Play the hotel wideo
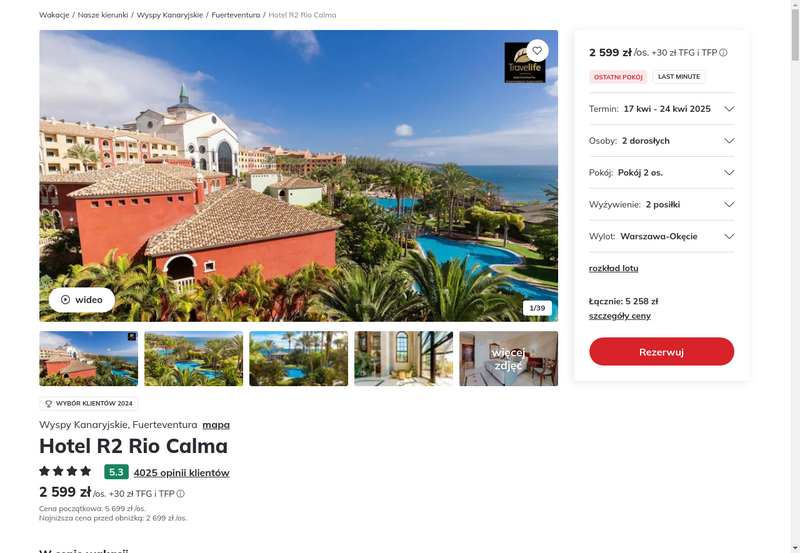The width and height of the screenshot is (800, 553). click(82, 299)
